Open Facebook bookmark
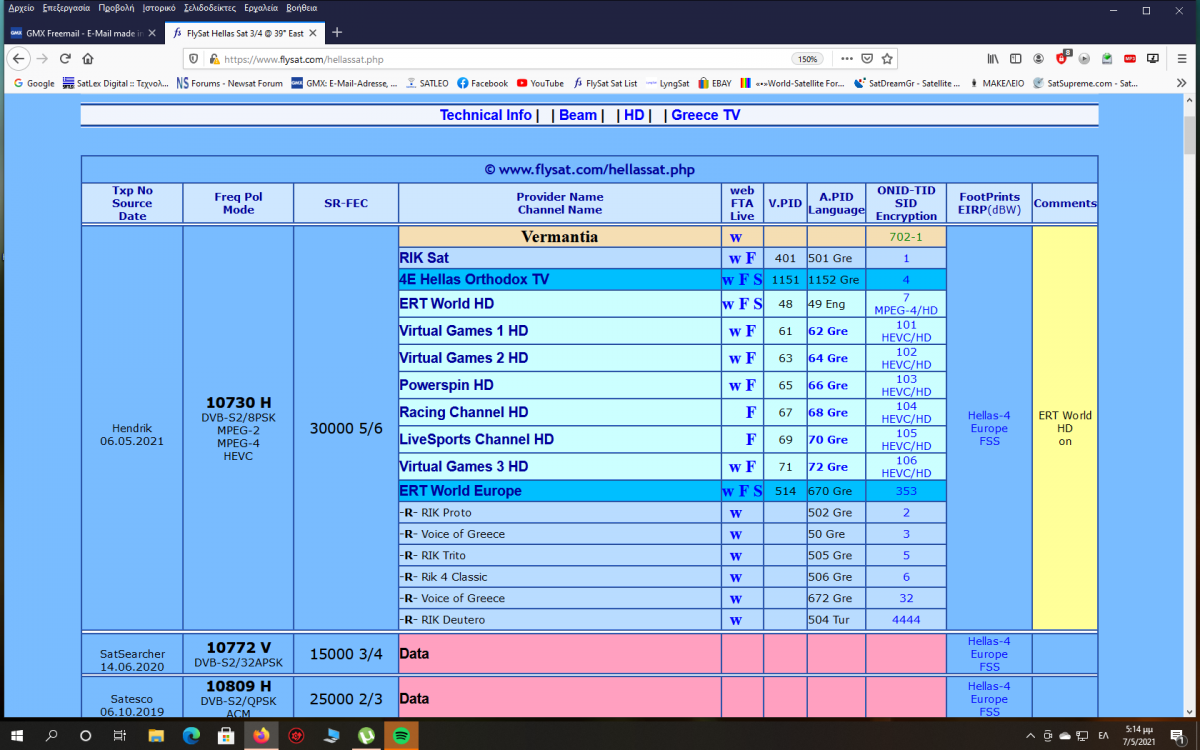The width and height of the screenshot is (1200, 750). pos(483,83)
